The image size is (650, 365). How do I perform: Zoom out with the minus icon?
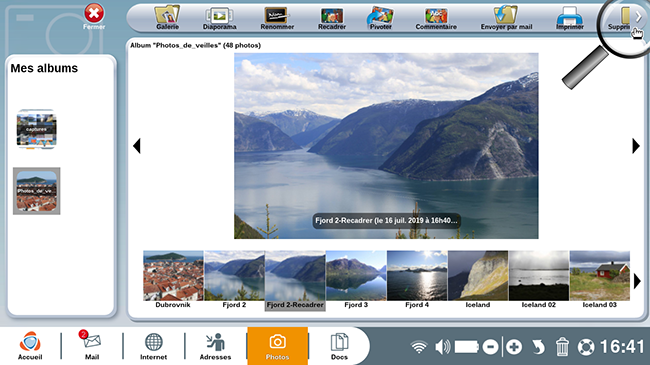[x=490, y=347]
